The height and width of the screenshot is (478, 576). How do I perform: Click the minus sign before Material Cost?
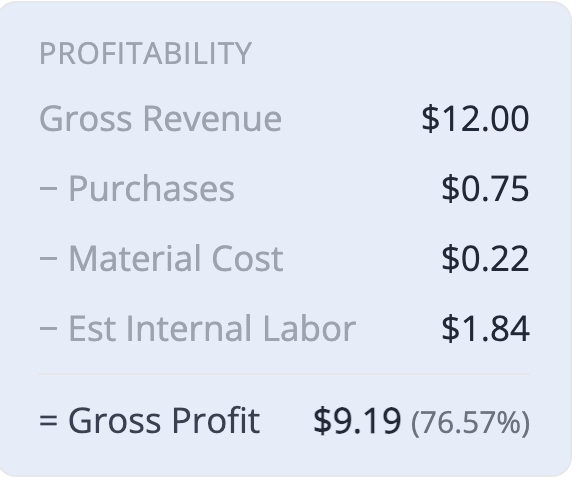(x=48, y=259)
